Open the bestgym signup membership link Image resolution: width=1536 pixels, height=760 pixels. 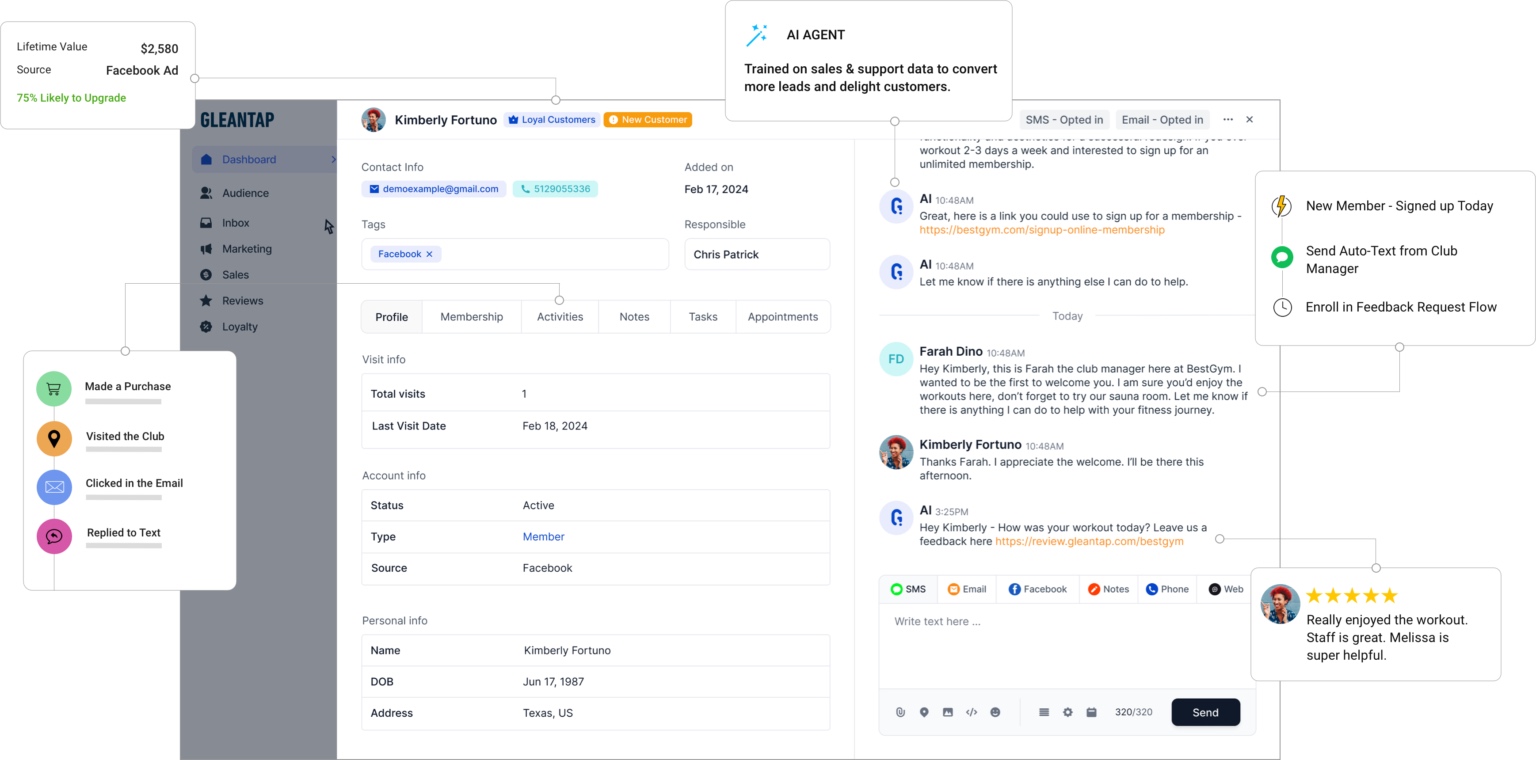1042,230
